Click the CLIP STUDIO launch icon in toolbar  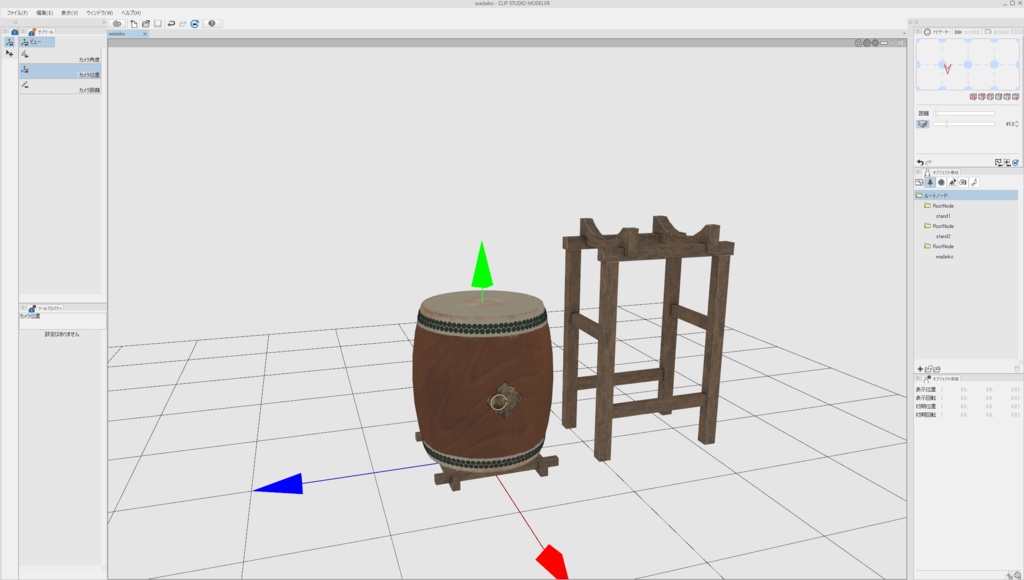pos(117,24)
